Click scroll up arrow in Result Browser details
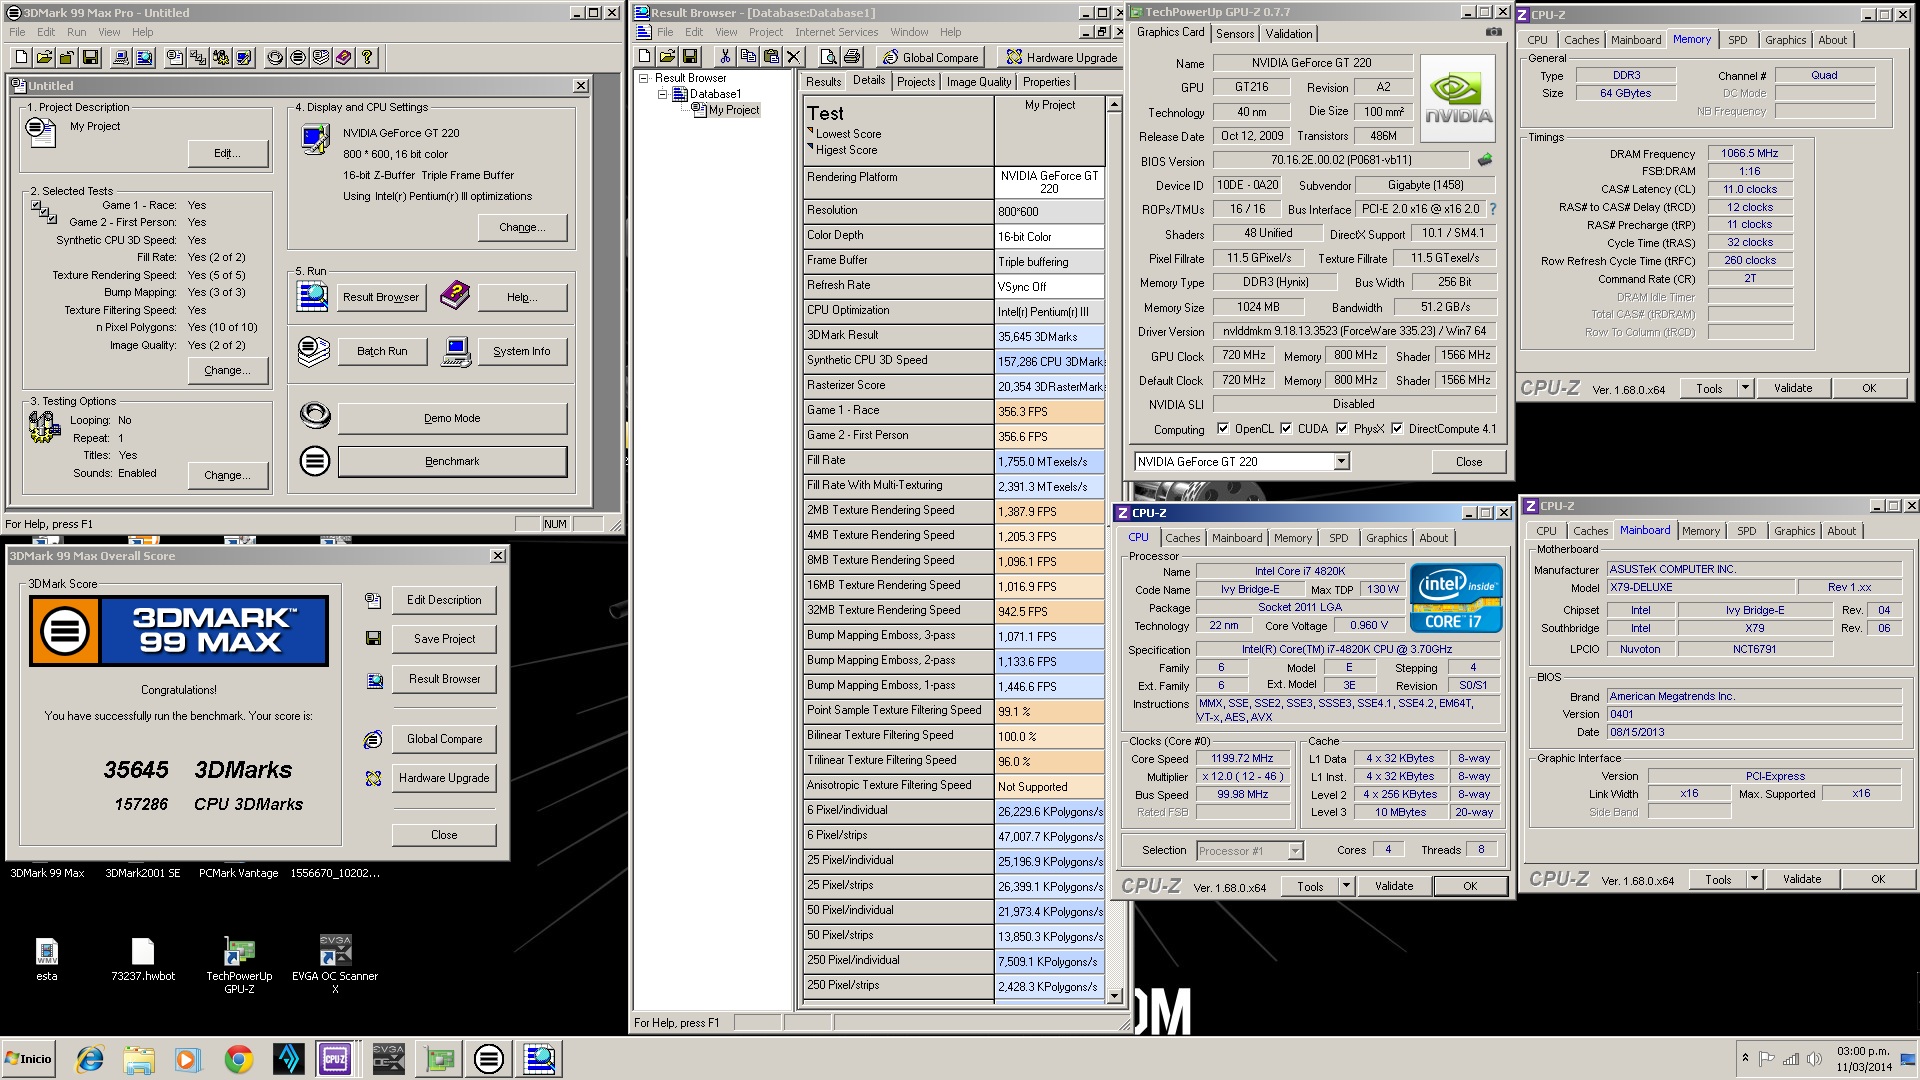The width and height of the screenshot is (1920, 1080). (x=1115, y=104)
